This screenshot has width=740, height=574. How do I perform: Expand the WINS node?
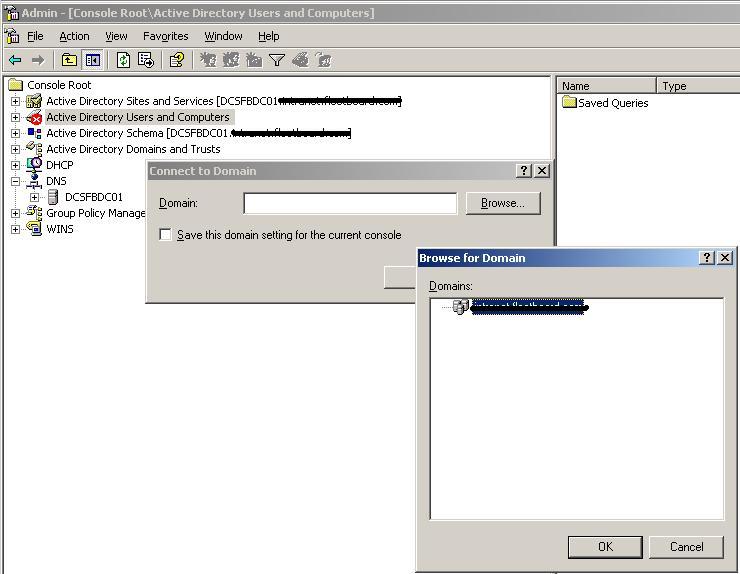(16, 229)
